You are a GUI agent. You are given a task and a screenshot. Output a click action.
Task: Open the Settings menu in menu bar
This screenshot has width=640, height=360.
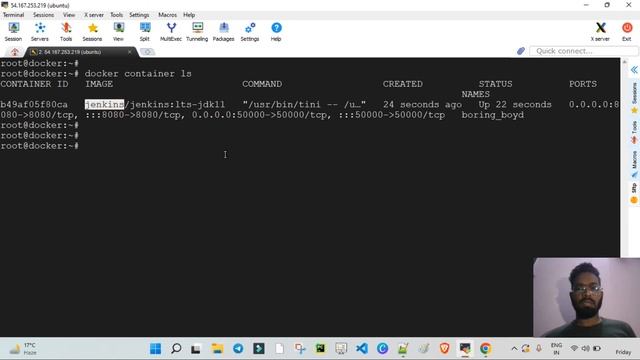139,15
